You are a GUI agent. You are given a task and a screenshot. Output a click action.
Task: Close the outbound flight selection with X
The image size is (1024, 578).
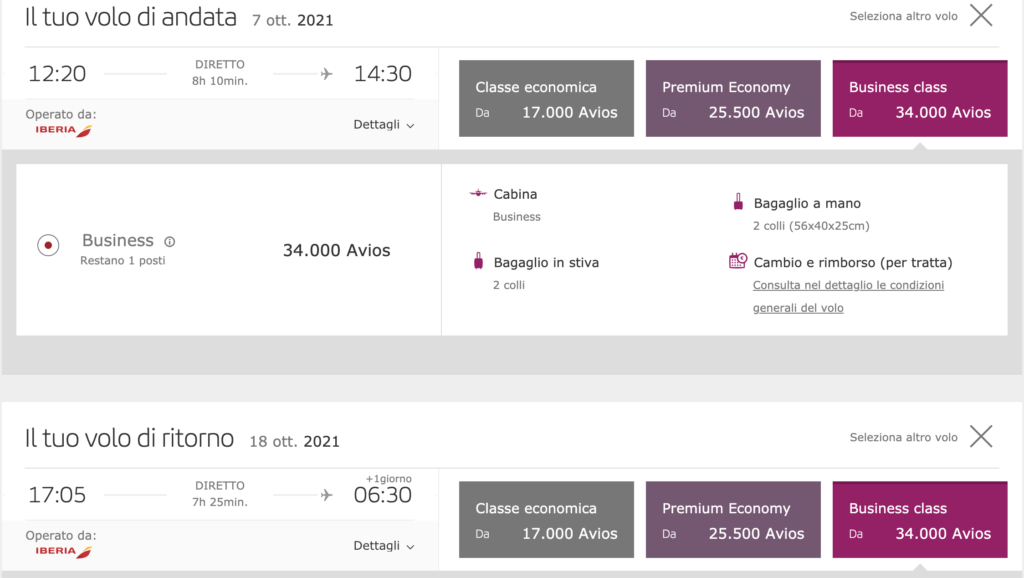981,15
